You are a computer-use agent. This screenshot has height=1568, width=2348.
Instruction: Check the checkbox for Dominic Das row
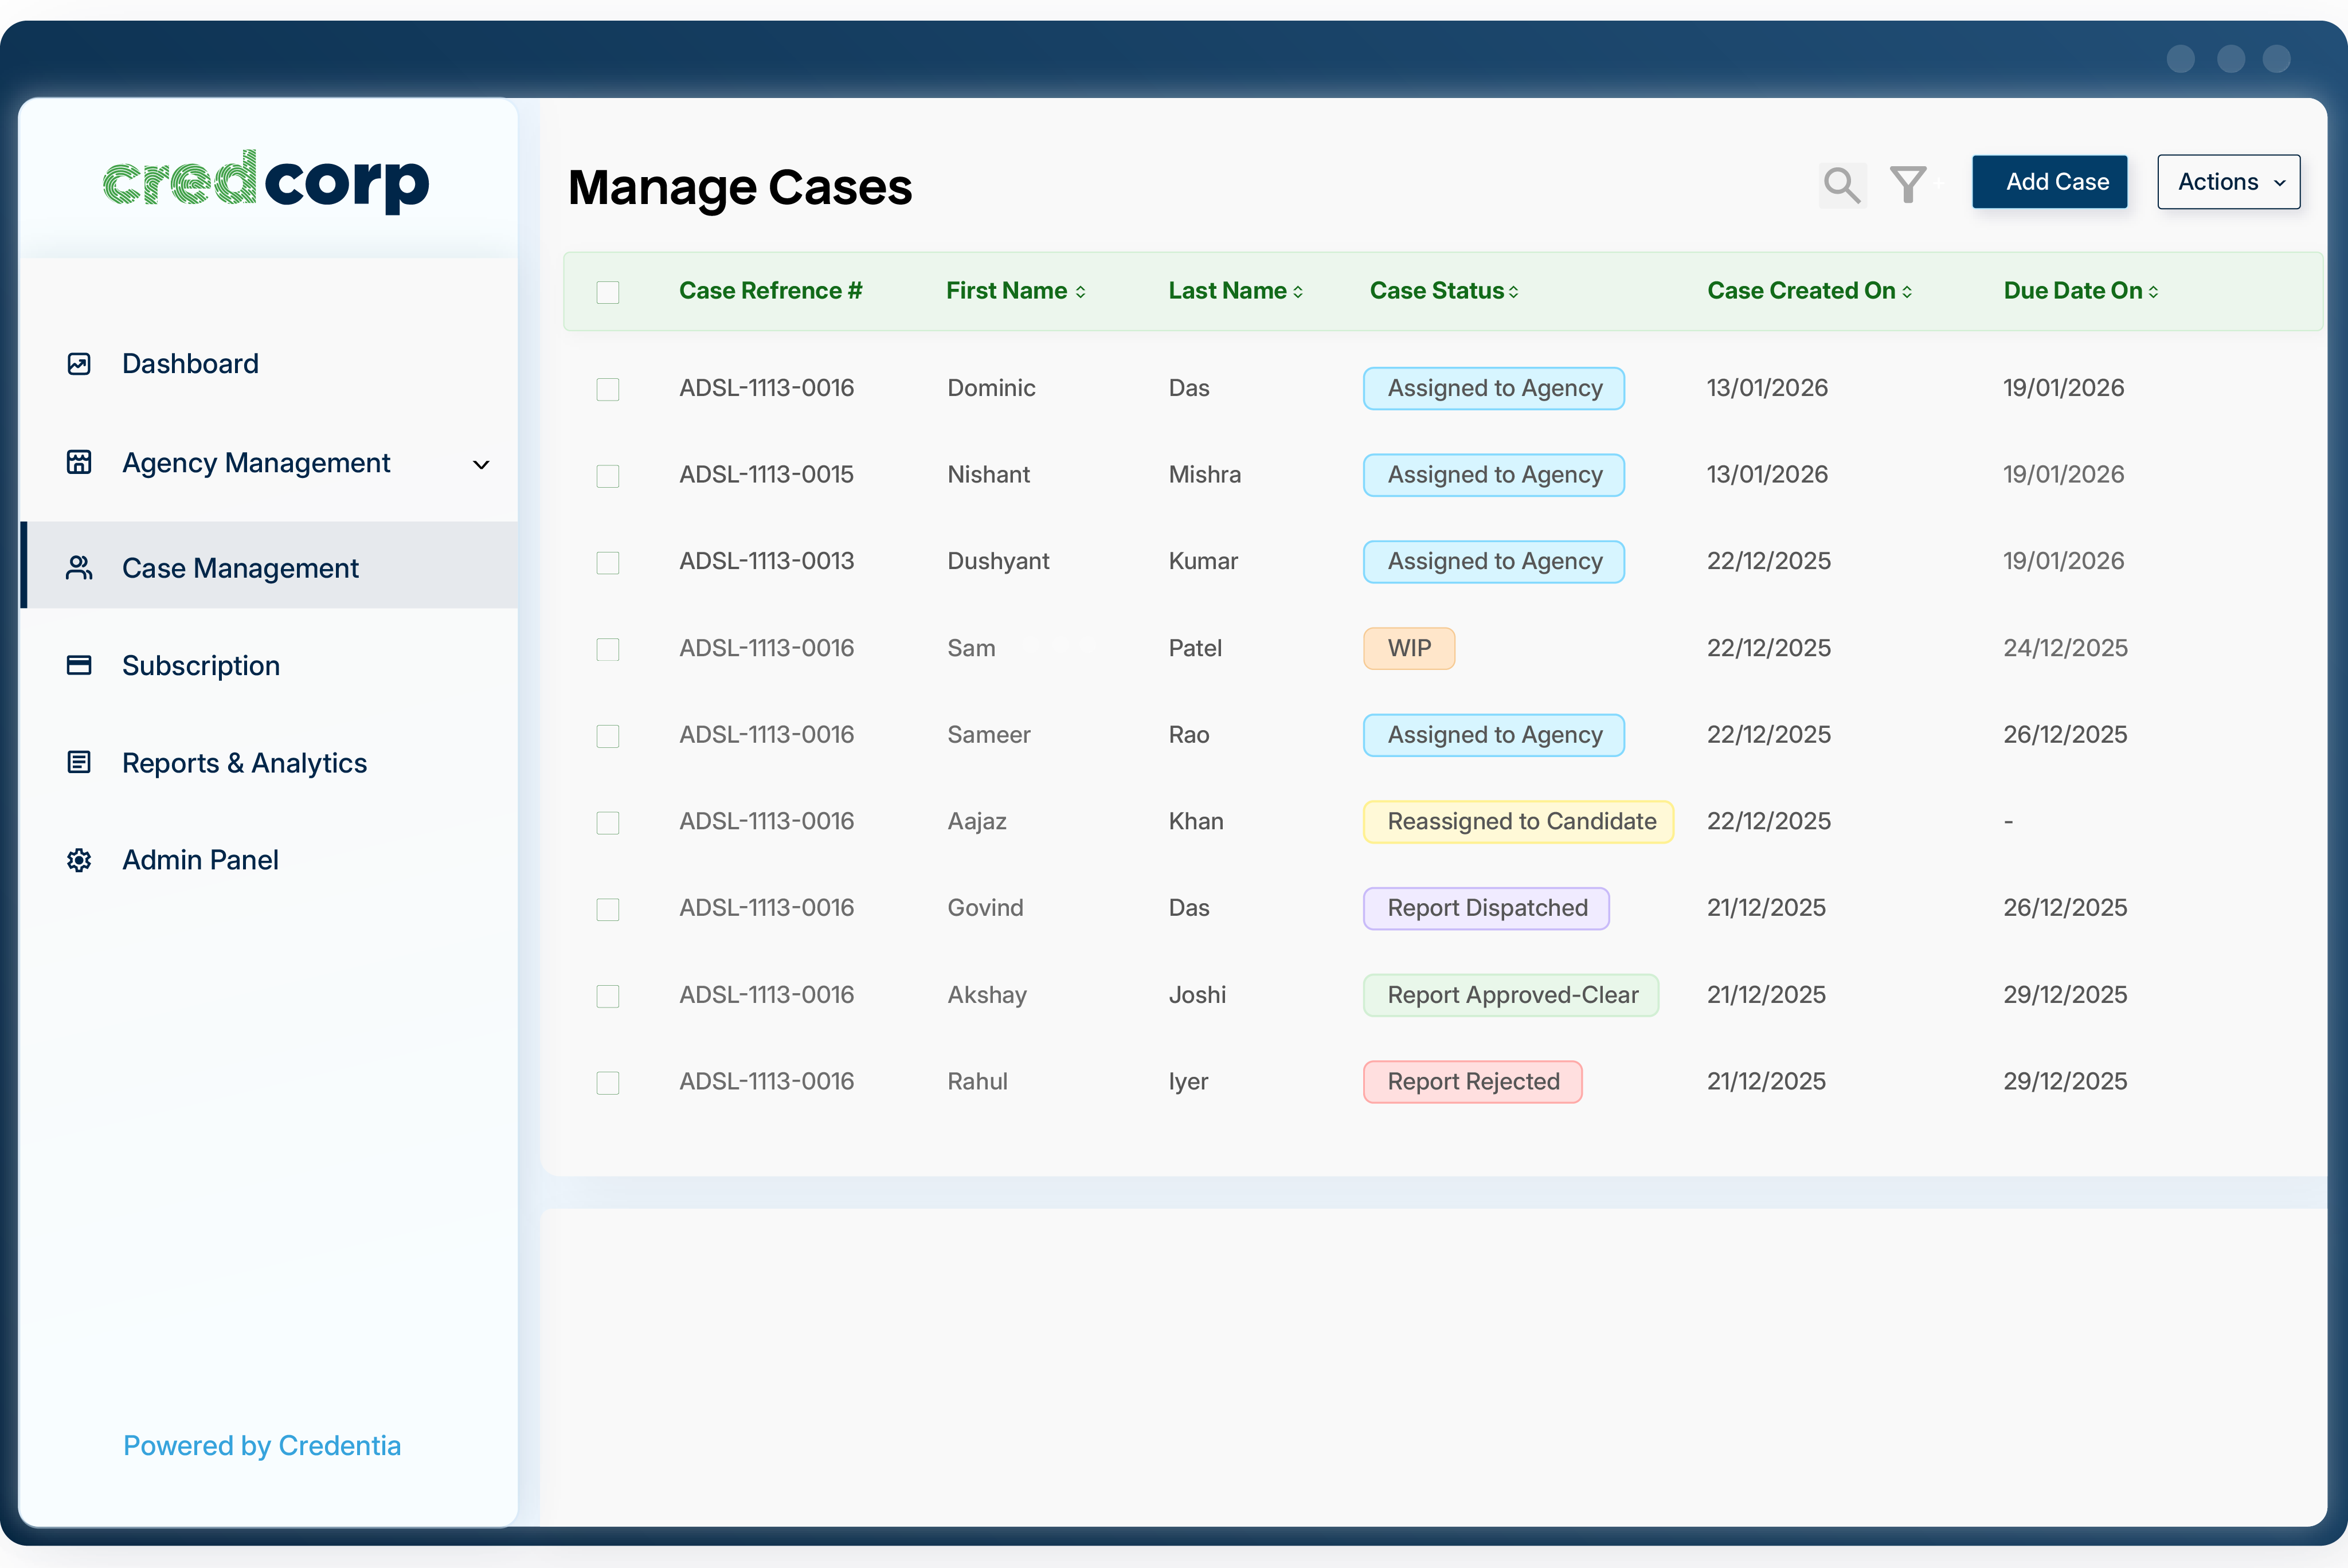(608, 389)
